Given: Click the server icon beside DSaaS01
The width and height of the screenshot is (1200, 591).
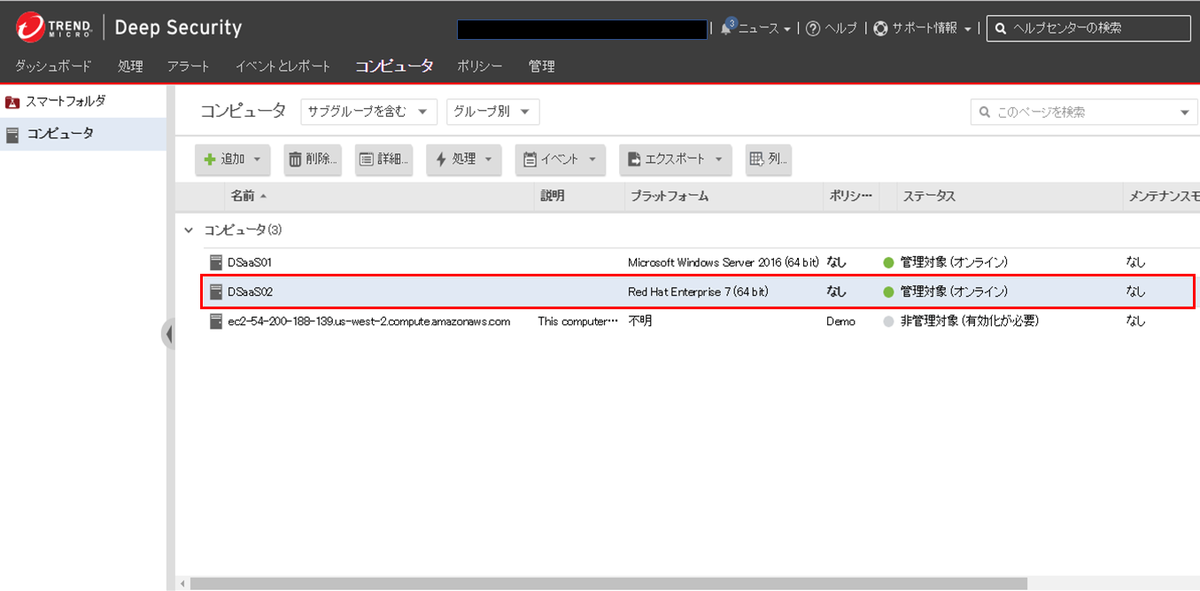Looking at the screenshot, I should point(216,262).
